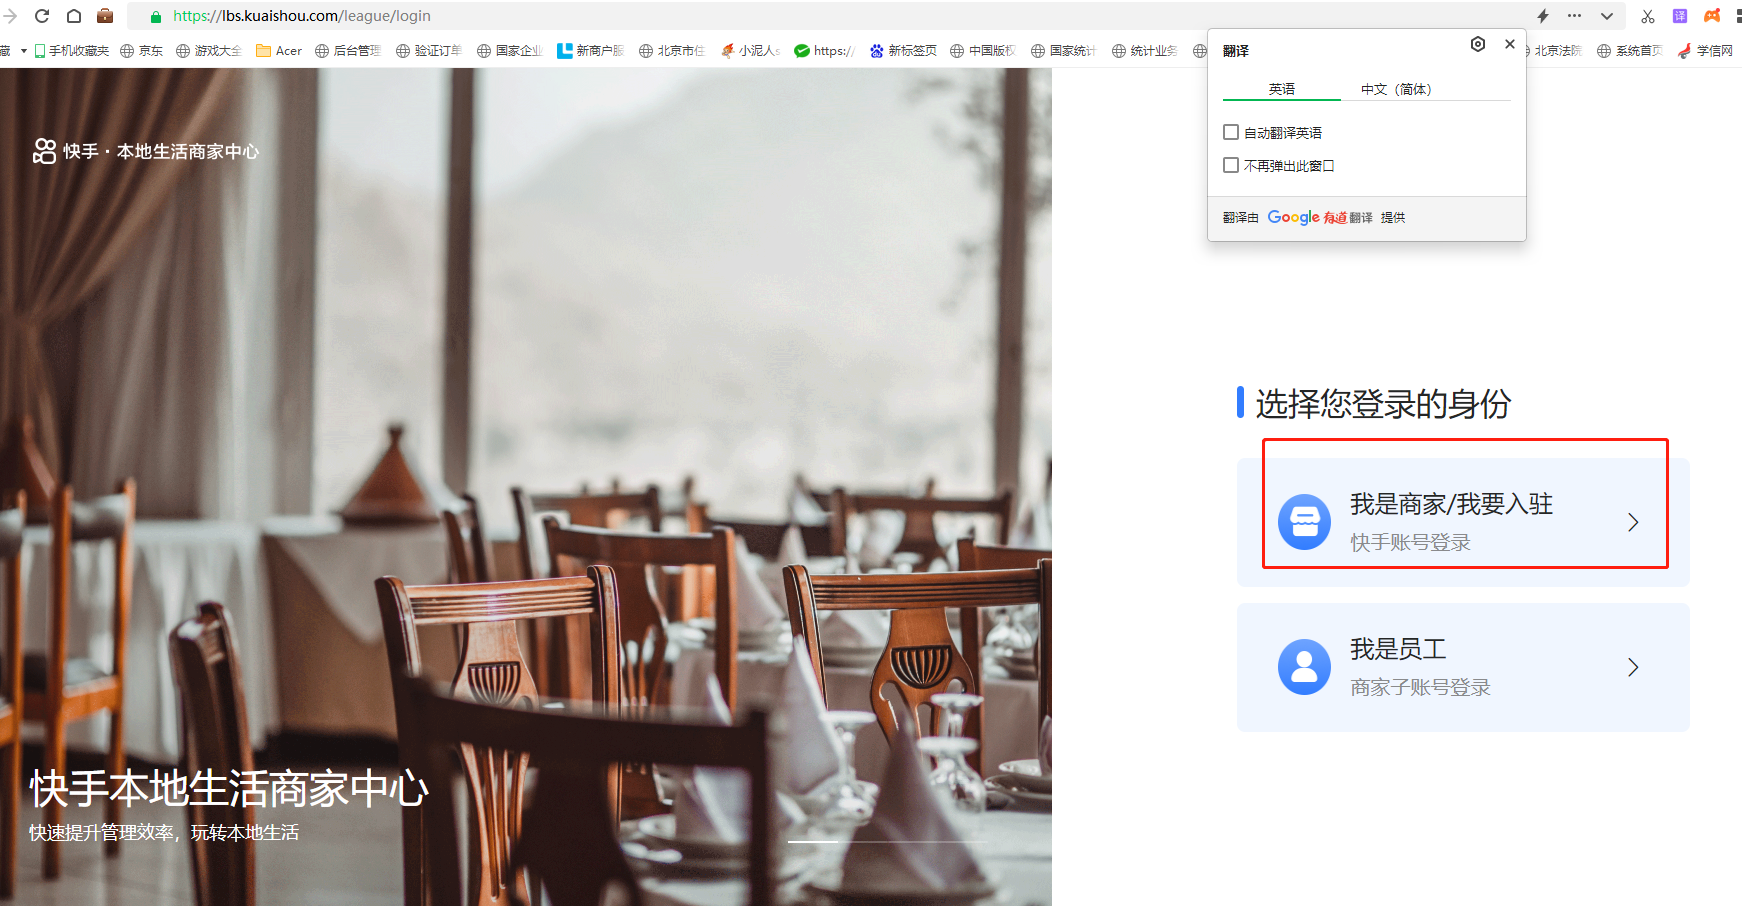Click the 快手本地生活商家中心 banner title
The width and height of the screenshot is (1742, 906).
[x=229, y=789]
